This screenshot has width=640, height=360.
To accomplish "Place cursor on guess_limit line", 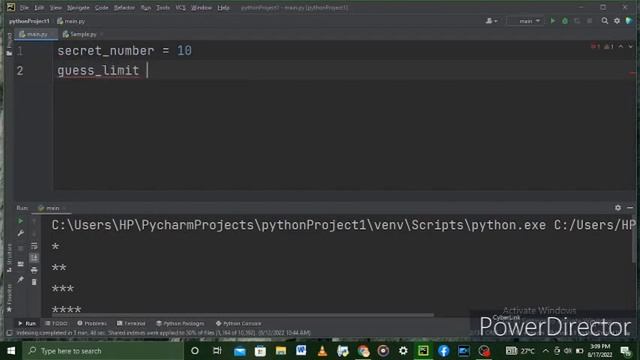I will tap(98, 71).
